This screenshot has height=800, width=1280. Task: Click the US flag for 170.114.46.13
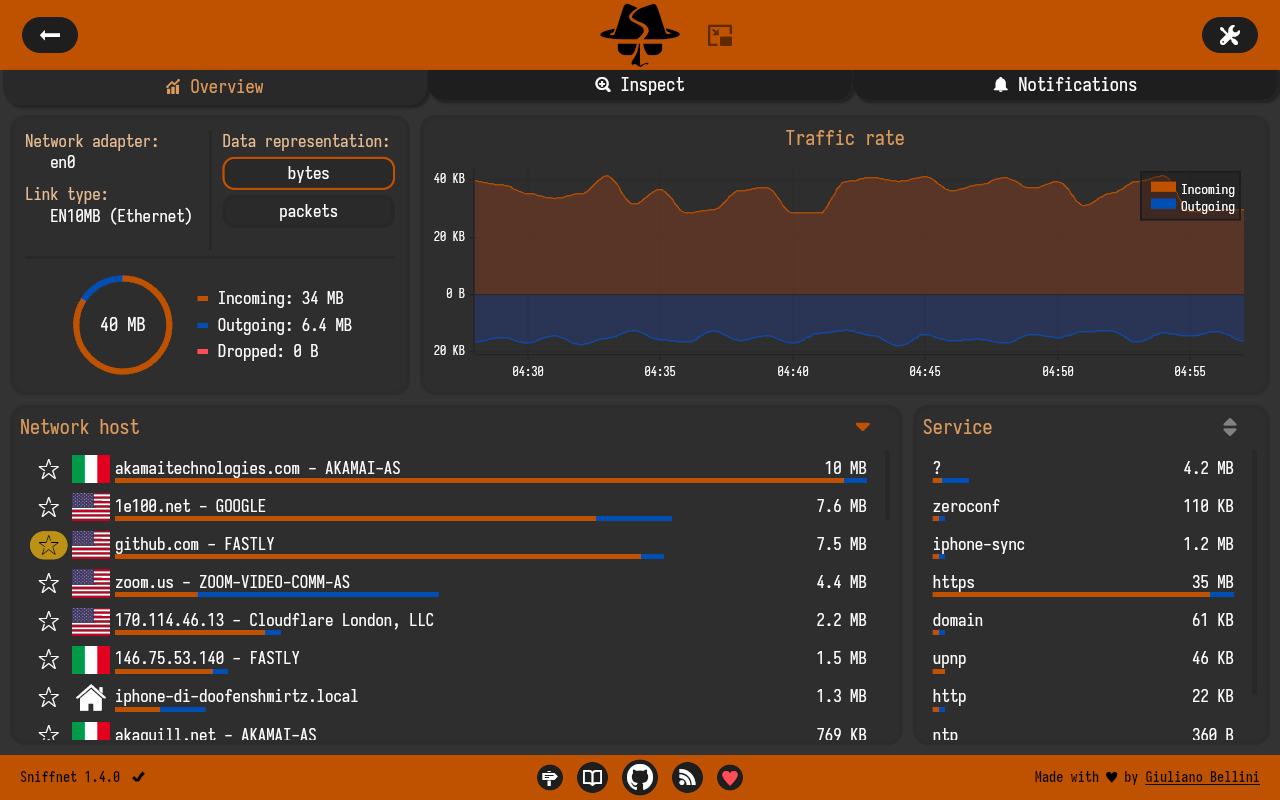click(x=91, y=621)
